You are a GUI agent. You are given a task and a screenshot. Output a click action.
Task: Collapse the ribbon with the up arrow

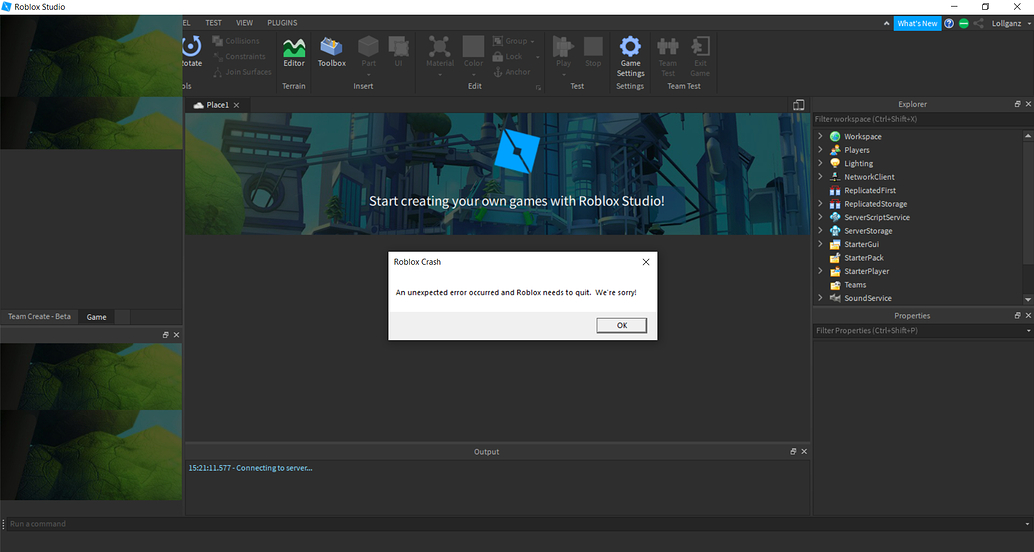[x=887, y=24]
